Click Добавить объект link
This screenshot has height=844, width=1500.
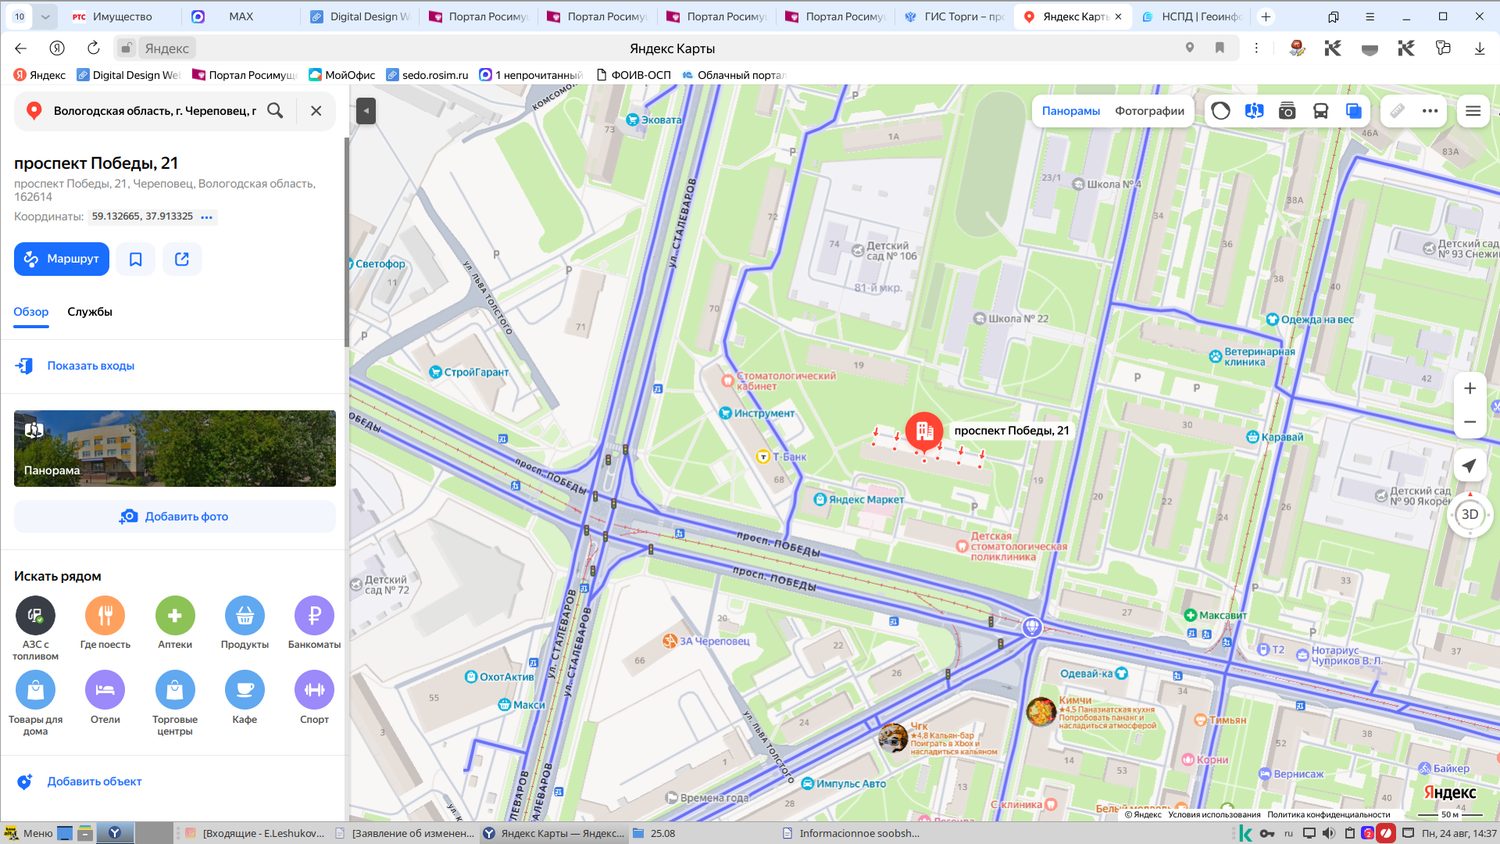point(94,782)
